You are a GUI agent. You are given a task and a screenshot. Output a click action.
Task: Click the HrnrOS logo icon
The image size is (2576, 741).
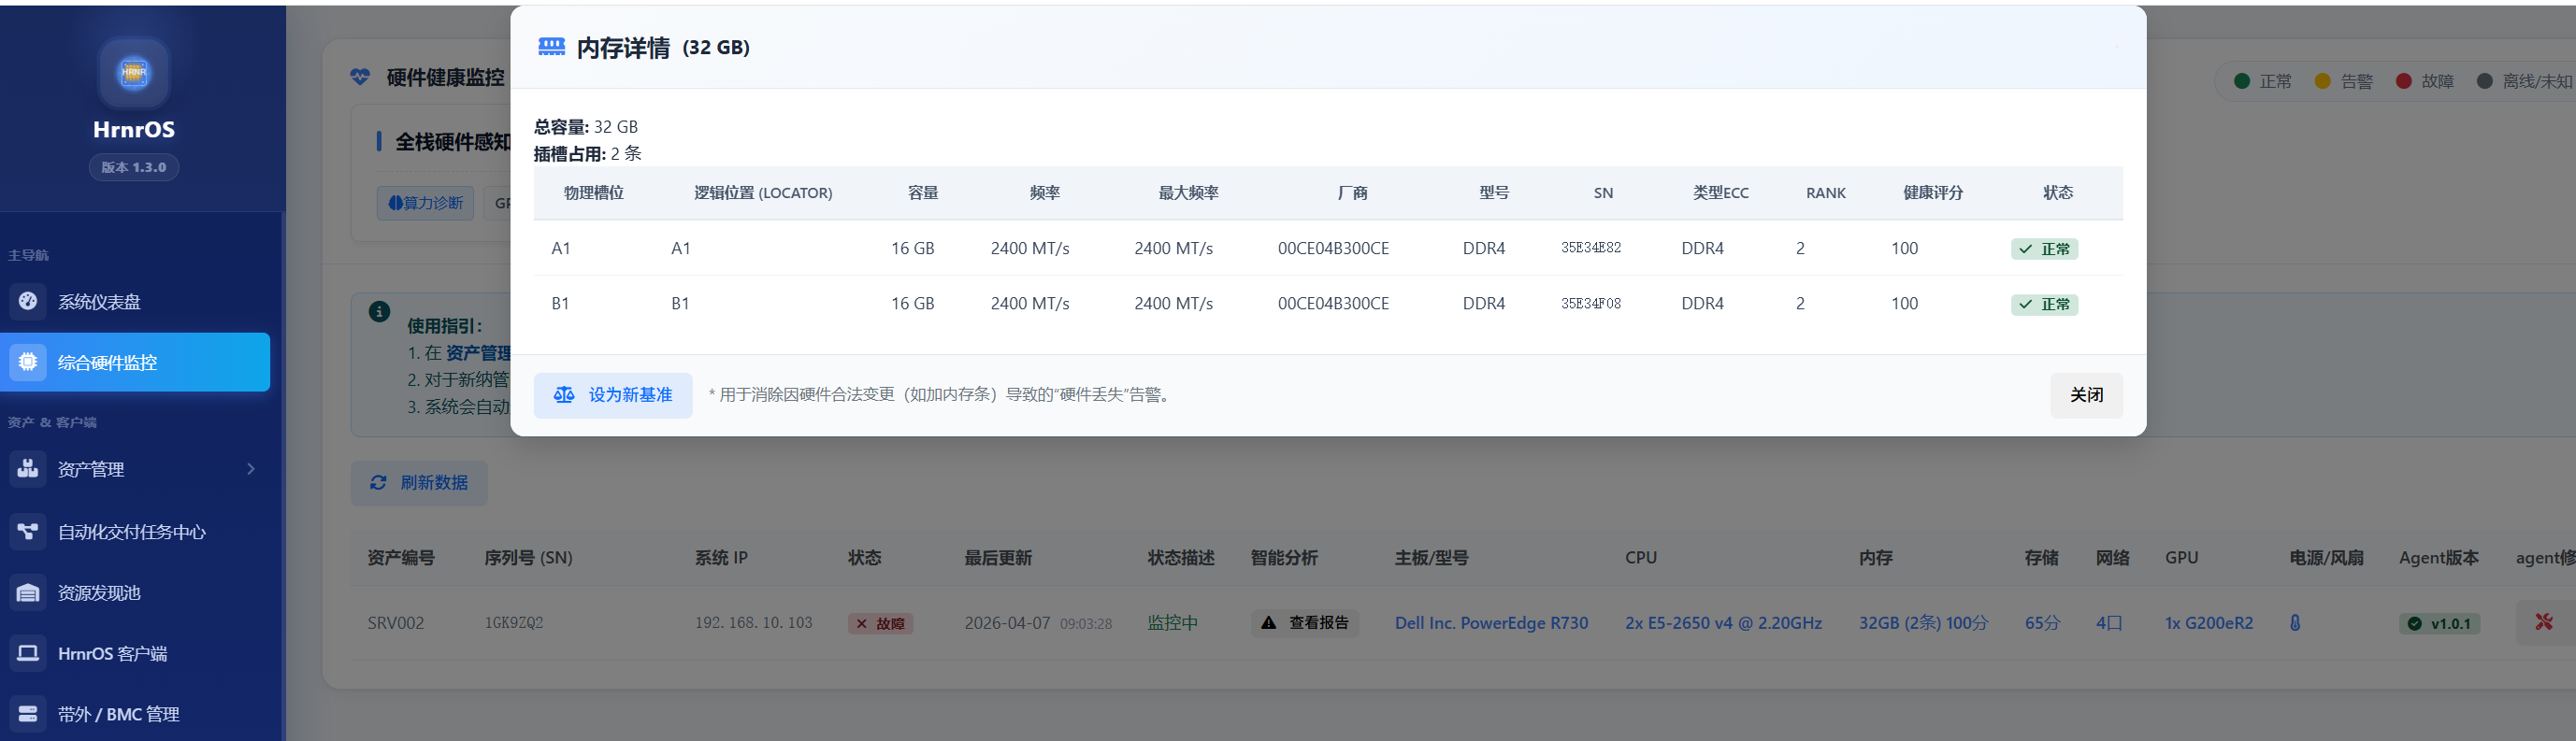tap(133, 72)
